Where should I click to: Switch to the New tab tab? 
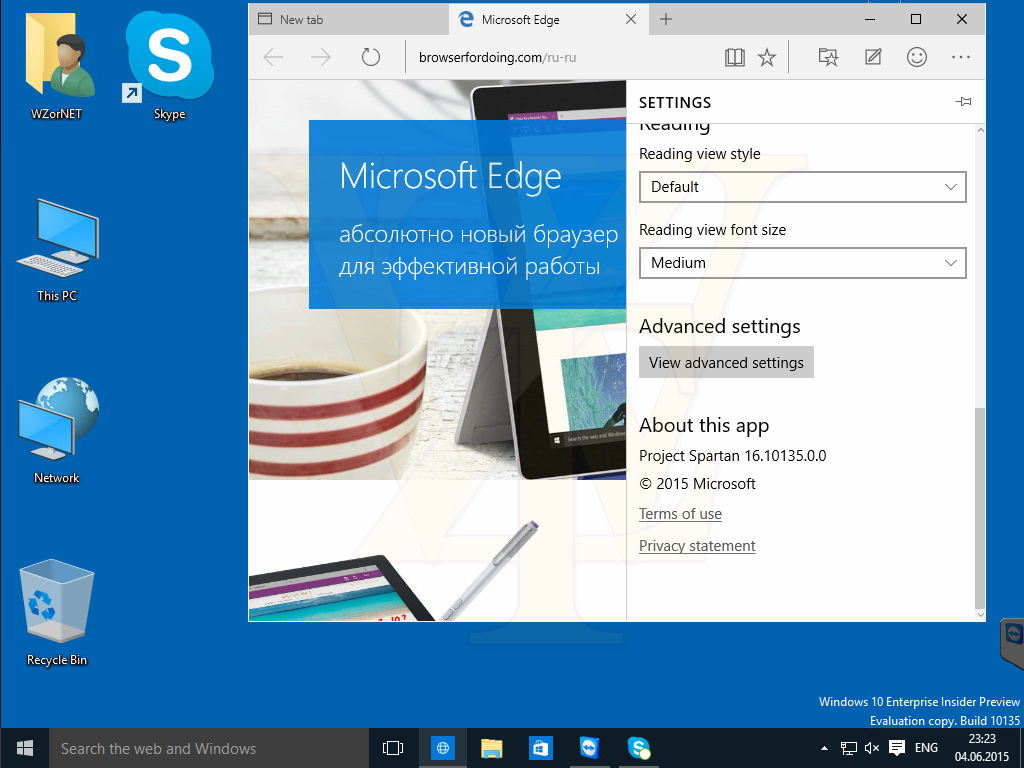349,20
